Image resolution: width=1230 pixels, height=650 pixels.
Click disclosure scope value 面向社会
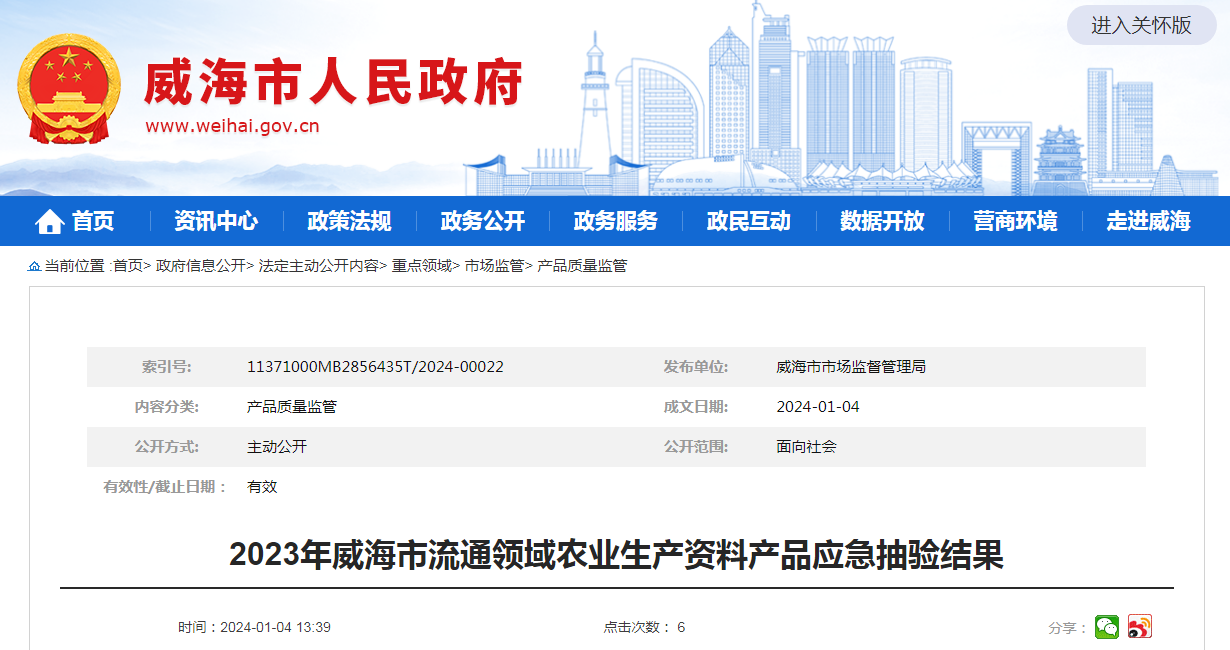click(806, 447)
